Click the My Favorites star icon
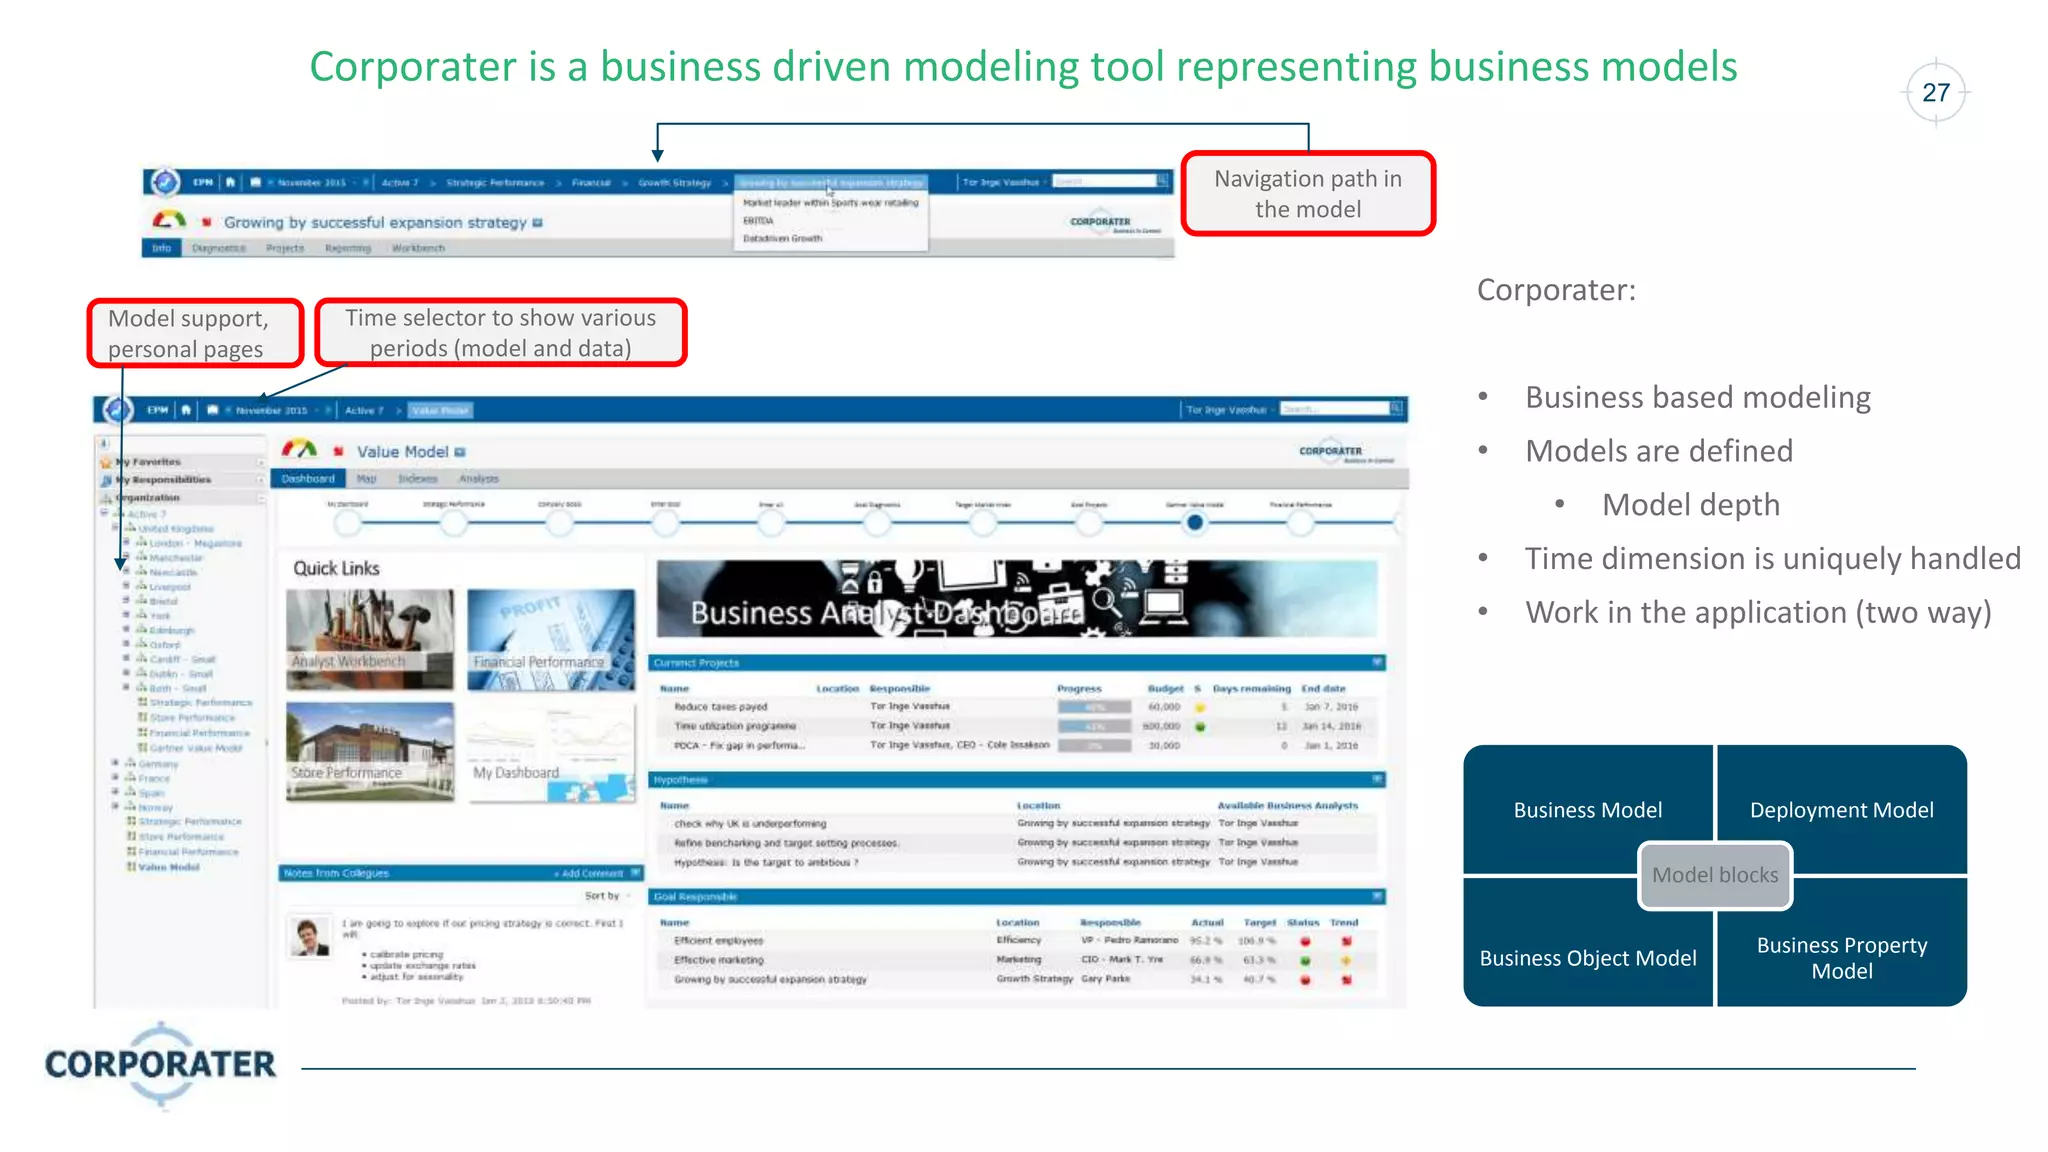The width and height of the screenshot is (2048, 1152). pos(106,462)
